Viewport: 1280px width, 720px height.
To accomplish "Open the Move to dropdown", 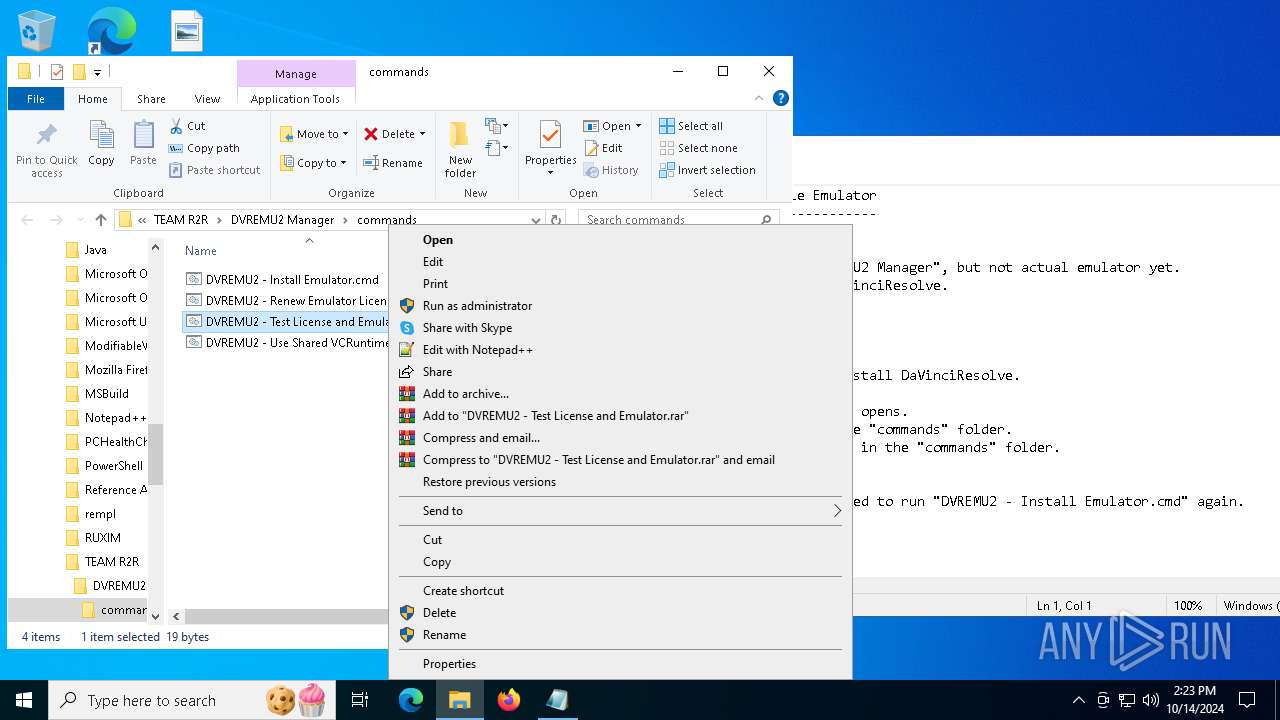I will click(314, 134).
